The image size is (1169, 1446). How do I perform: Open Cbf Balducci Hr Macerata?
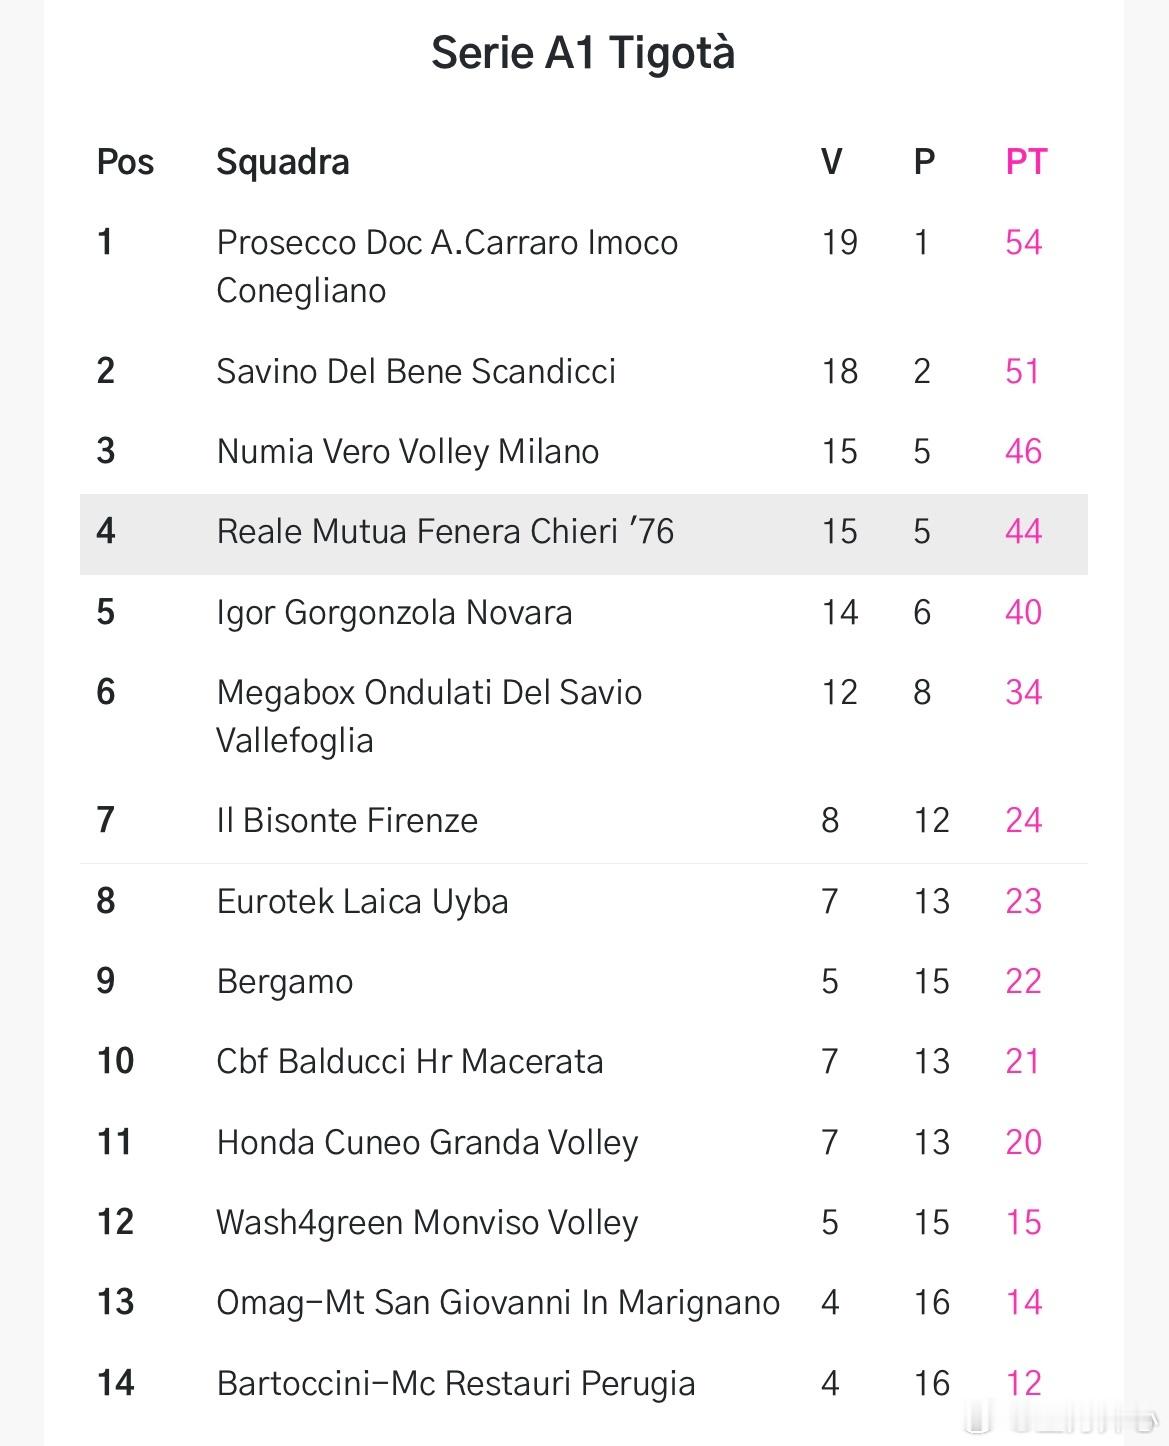click(410, 1061)
